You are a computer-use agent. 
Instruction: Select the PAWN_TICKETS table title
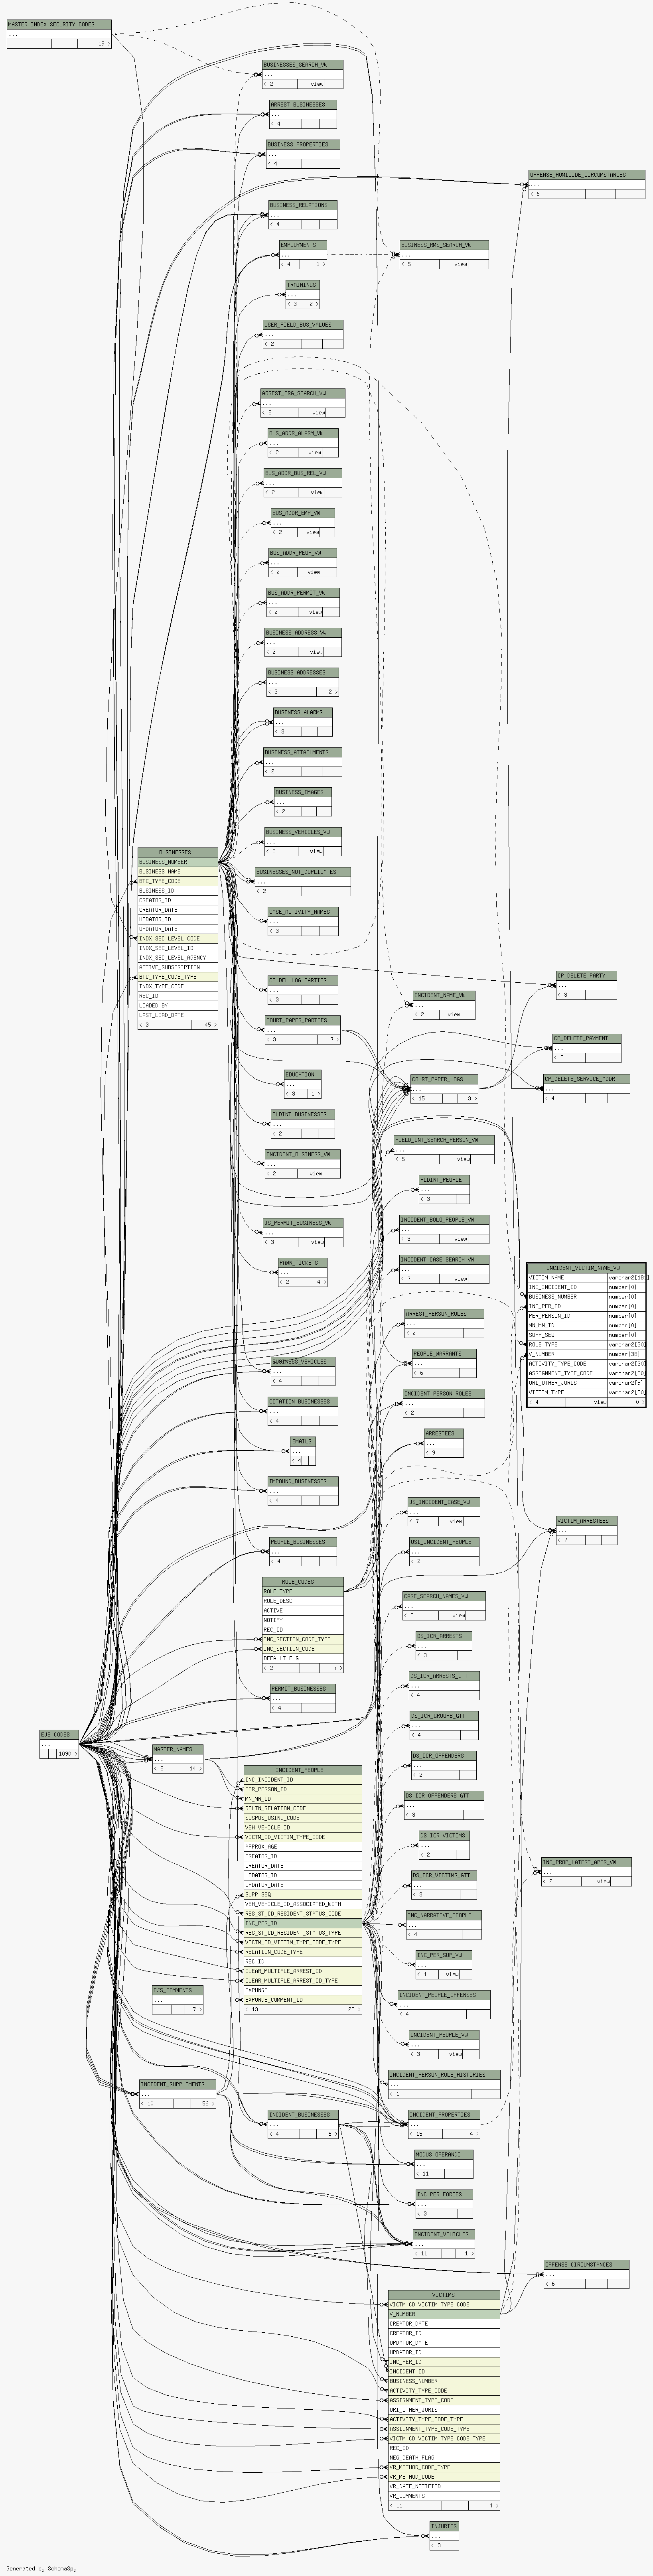coord(303,1263)
